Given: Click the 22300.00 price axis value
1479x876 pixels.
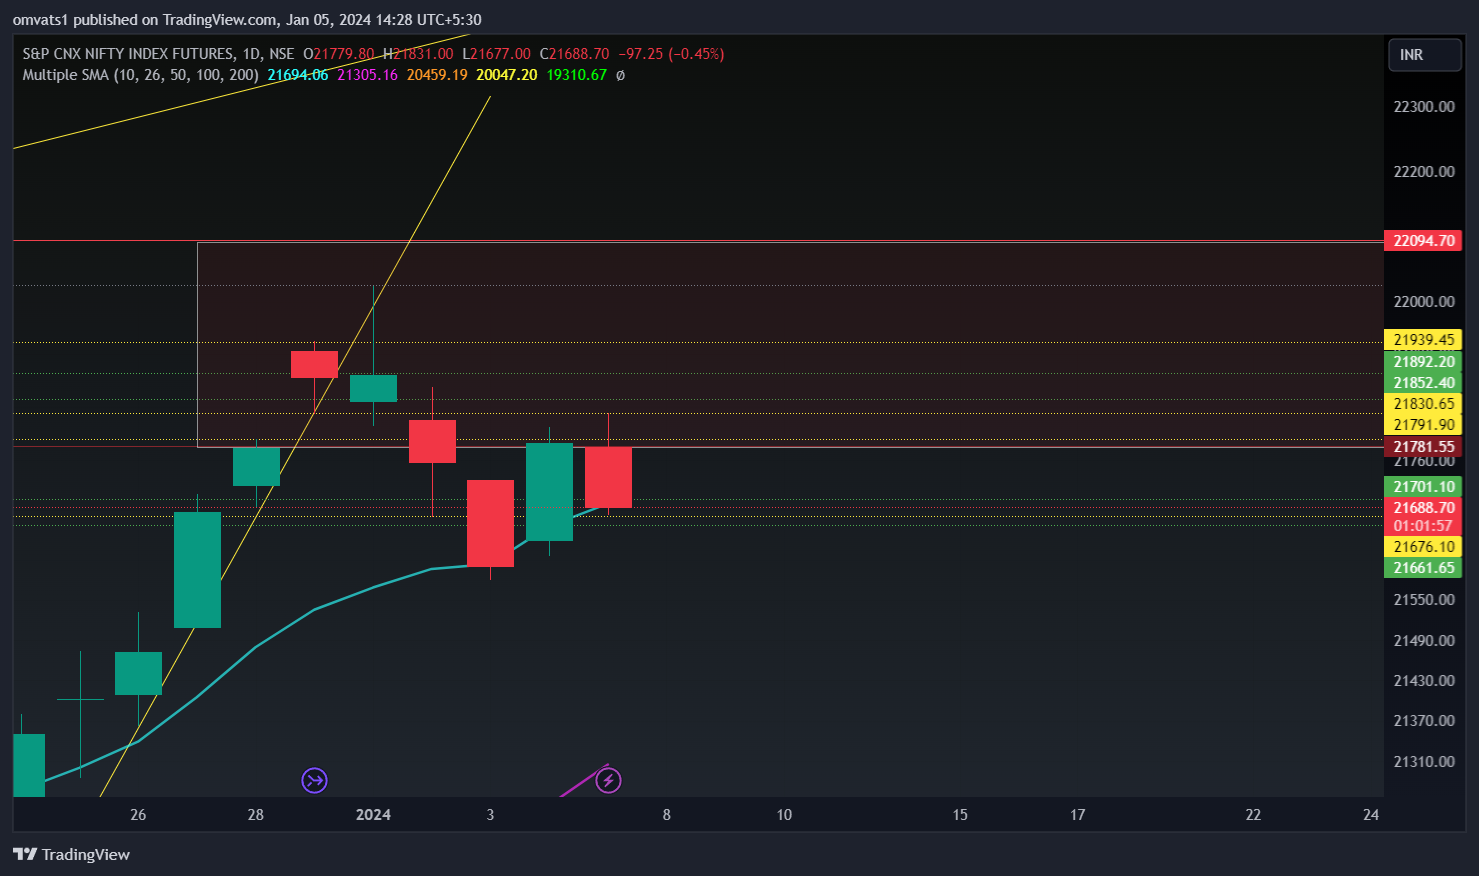Looking at the screenshot, I should tap(1424, 107).
